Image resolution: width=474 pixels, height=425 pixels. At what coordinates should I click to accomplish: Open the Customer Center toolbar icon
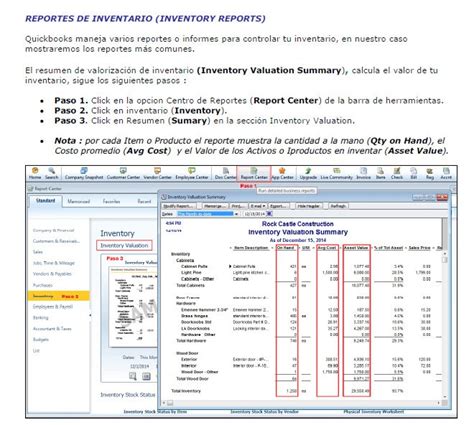point(123,173)
